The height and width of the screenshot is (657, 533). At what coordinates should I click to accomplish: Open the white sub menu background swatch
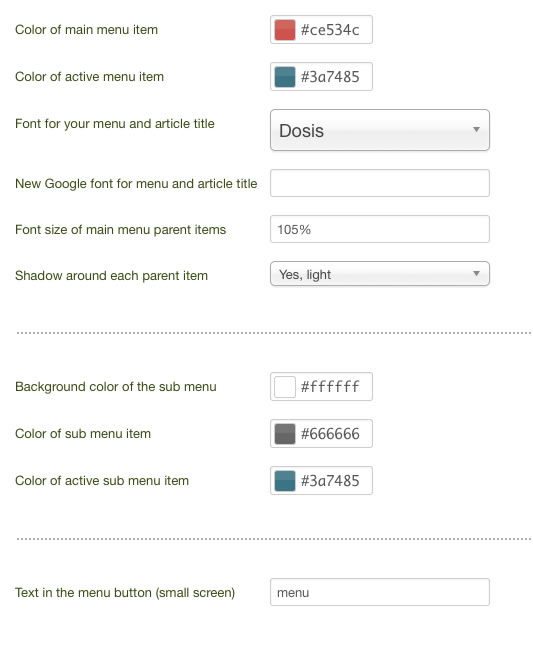point(285,387)
